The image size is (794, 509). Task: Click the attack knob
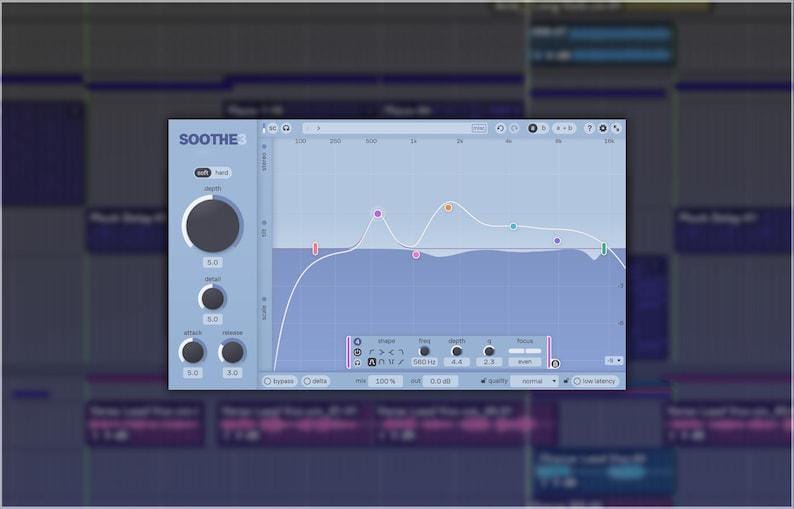click(x=193, y=352)
